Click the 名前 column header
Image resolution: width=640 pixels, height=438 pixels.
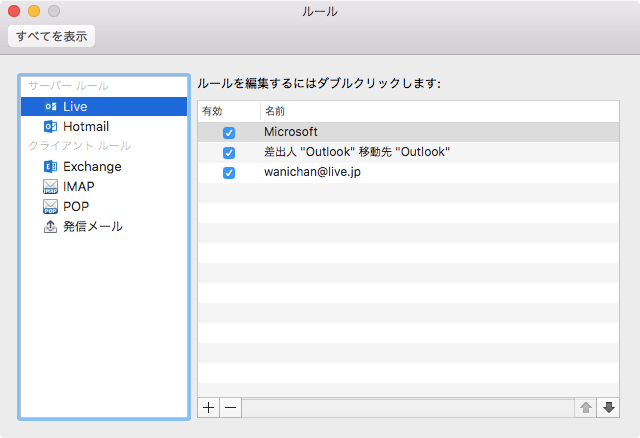point(275,110)
